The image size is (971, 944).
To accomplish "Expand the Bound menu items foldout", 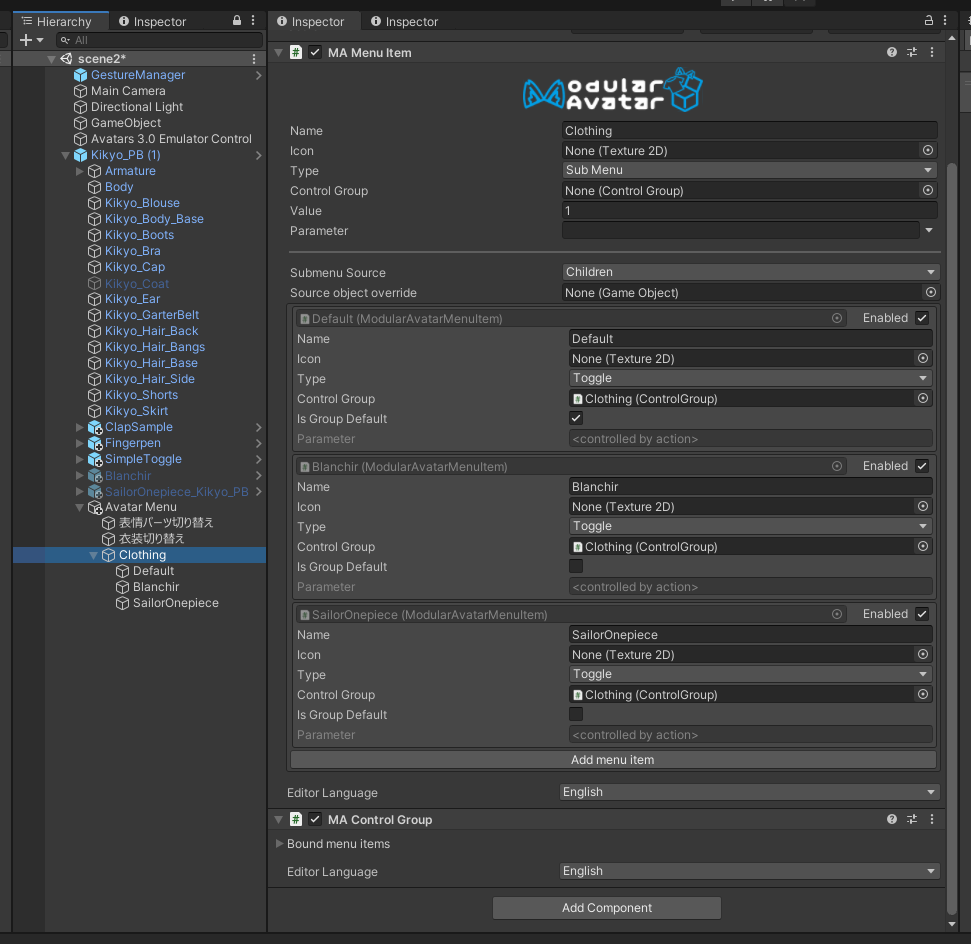I will tap(279, 844).
